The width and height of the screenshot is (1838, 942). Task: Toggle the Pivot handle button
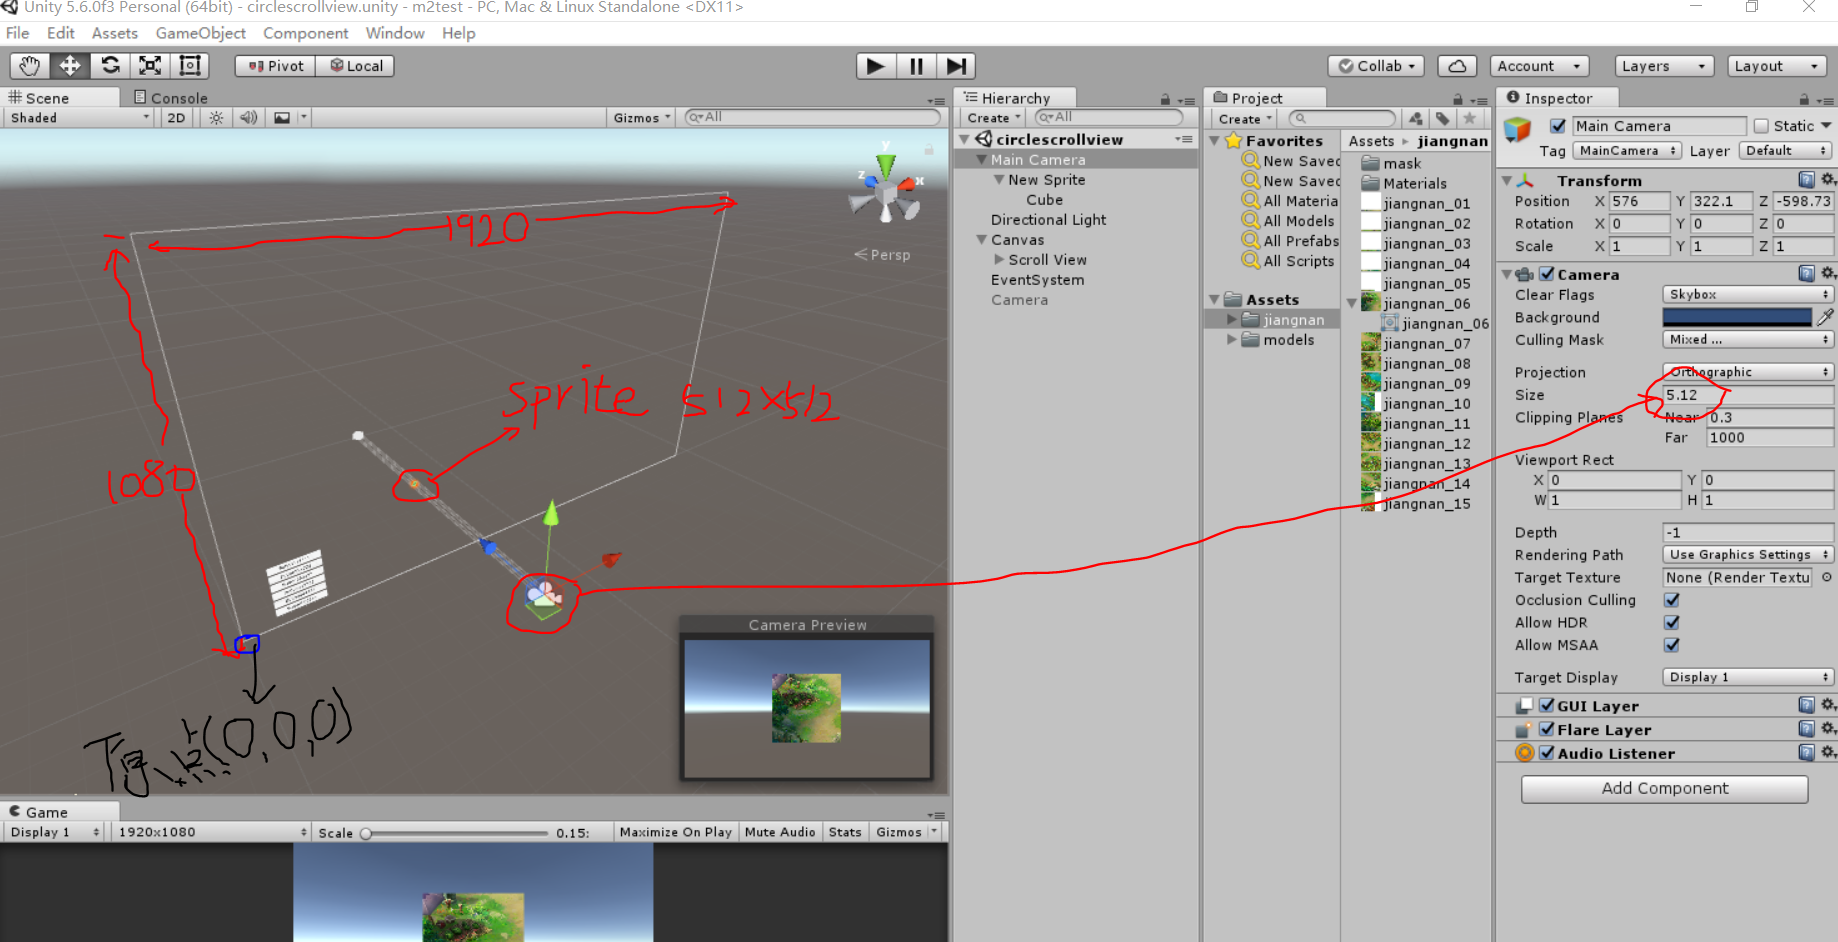pos(275,66)
